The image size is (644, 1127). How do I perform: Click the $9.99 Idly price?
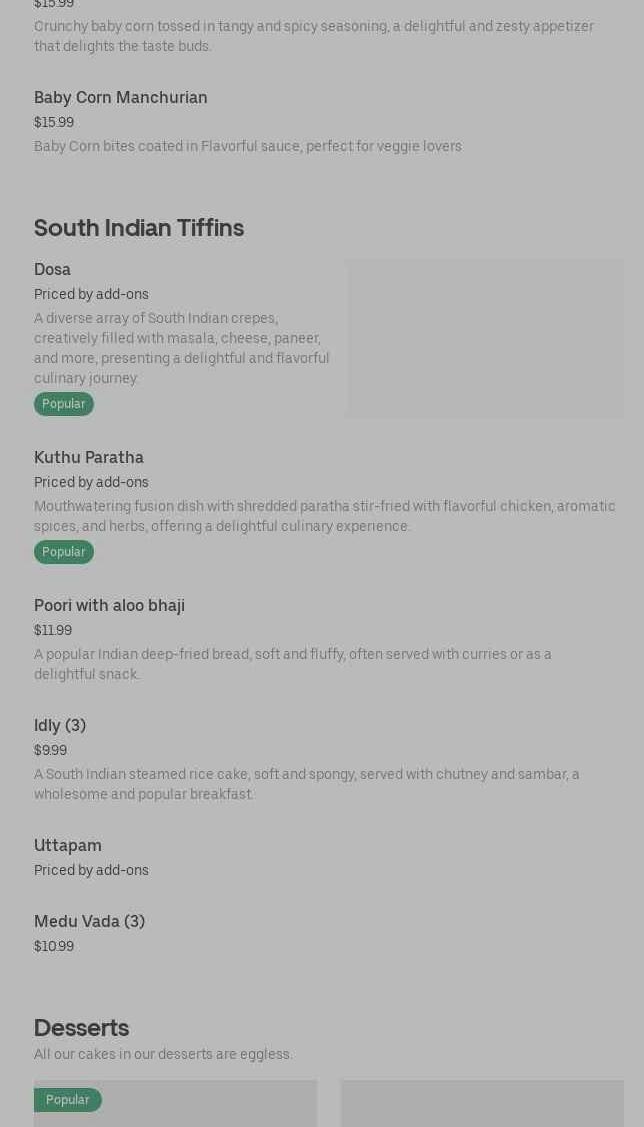tap(51, 750)
